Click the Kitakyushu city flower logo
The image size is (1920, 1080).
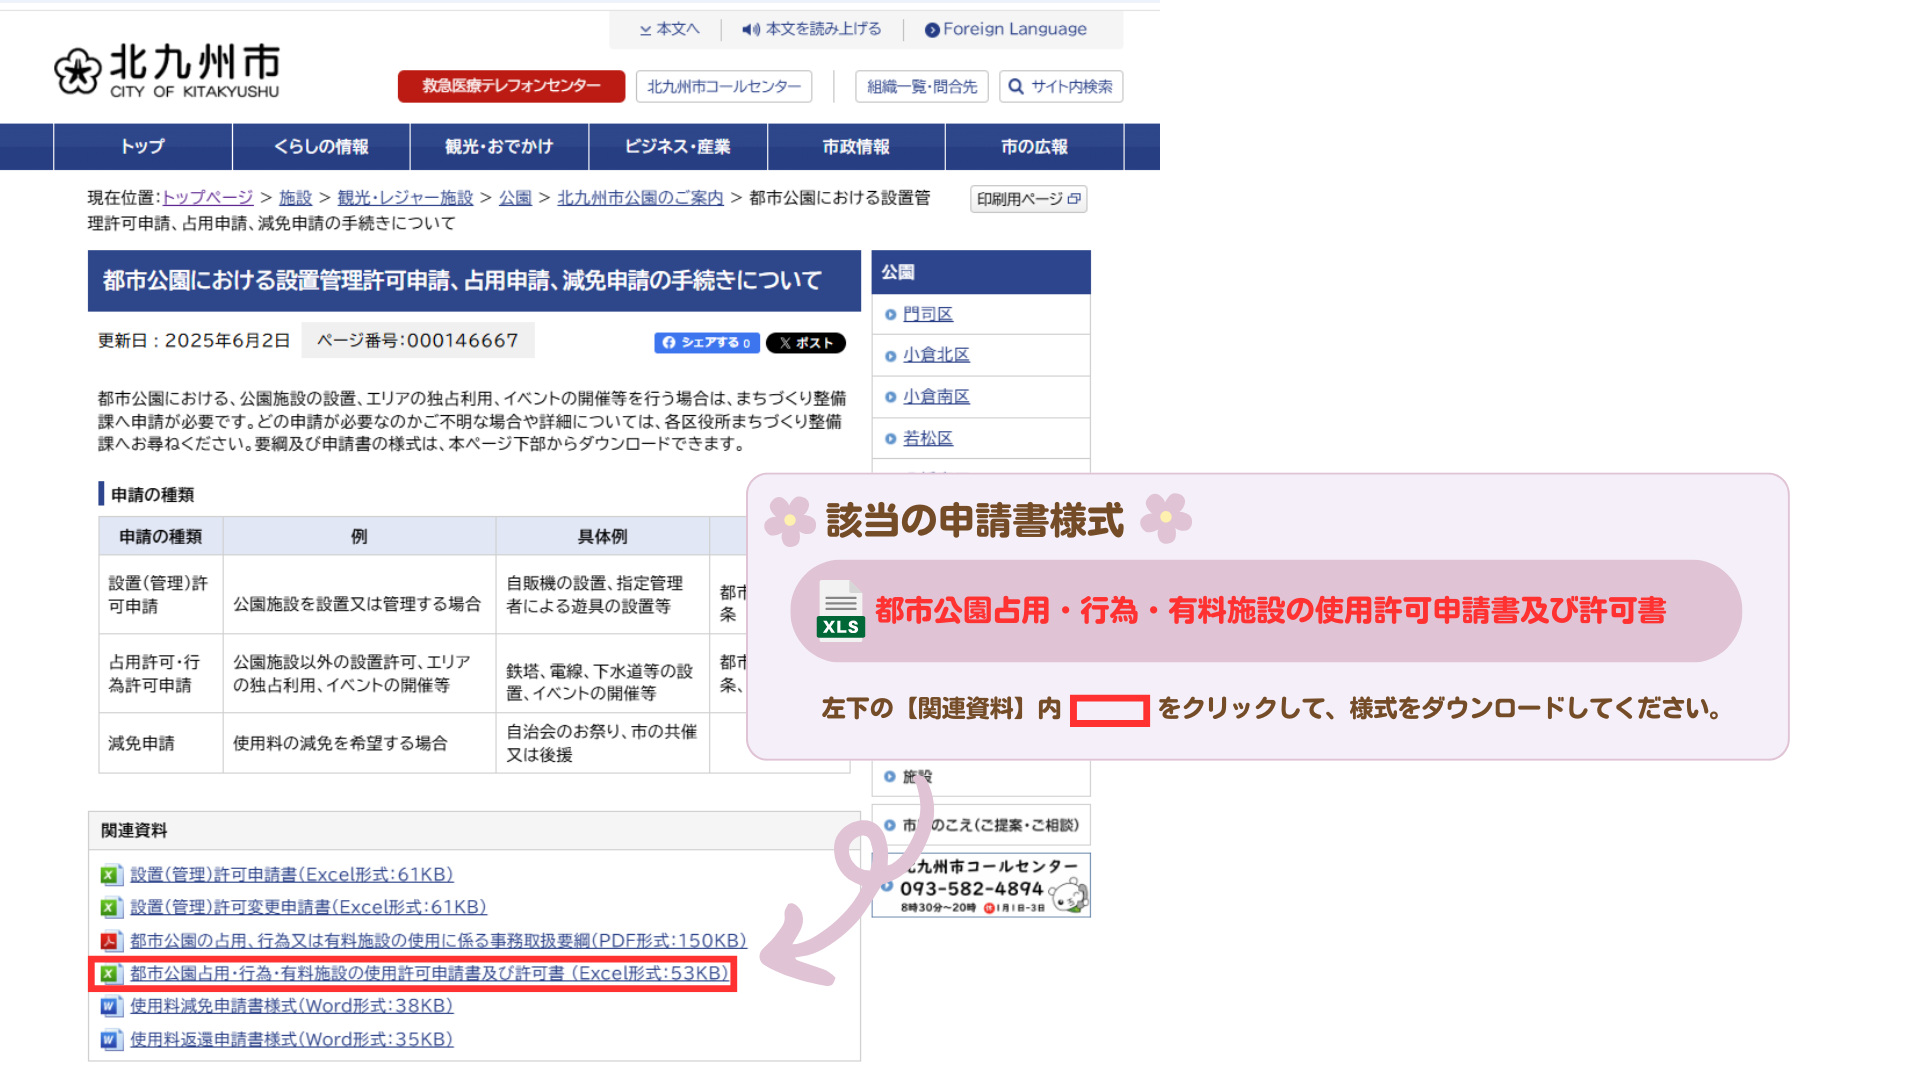point(78,71)
